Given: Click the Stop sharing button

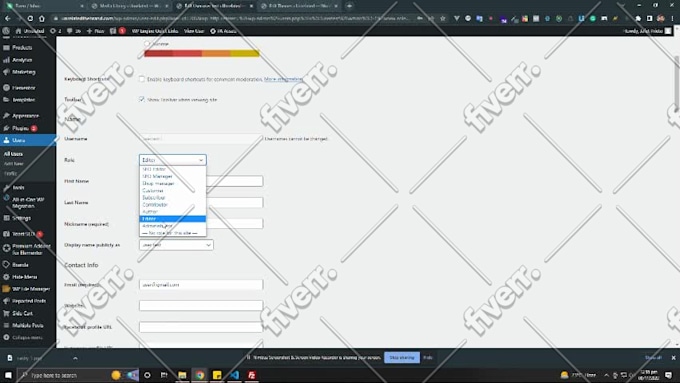Looking at the screenshot, I should [x=402, y=358].
